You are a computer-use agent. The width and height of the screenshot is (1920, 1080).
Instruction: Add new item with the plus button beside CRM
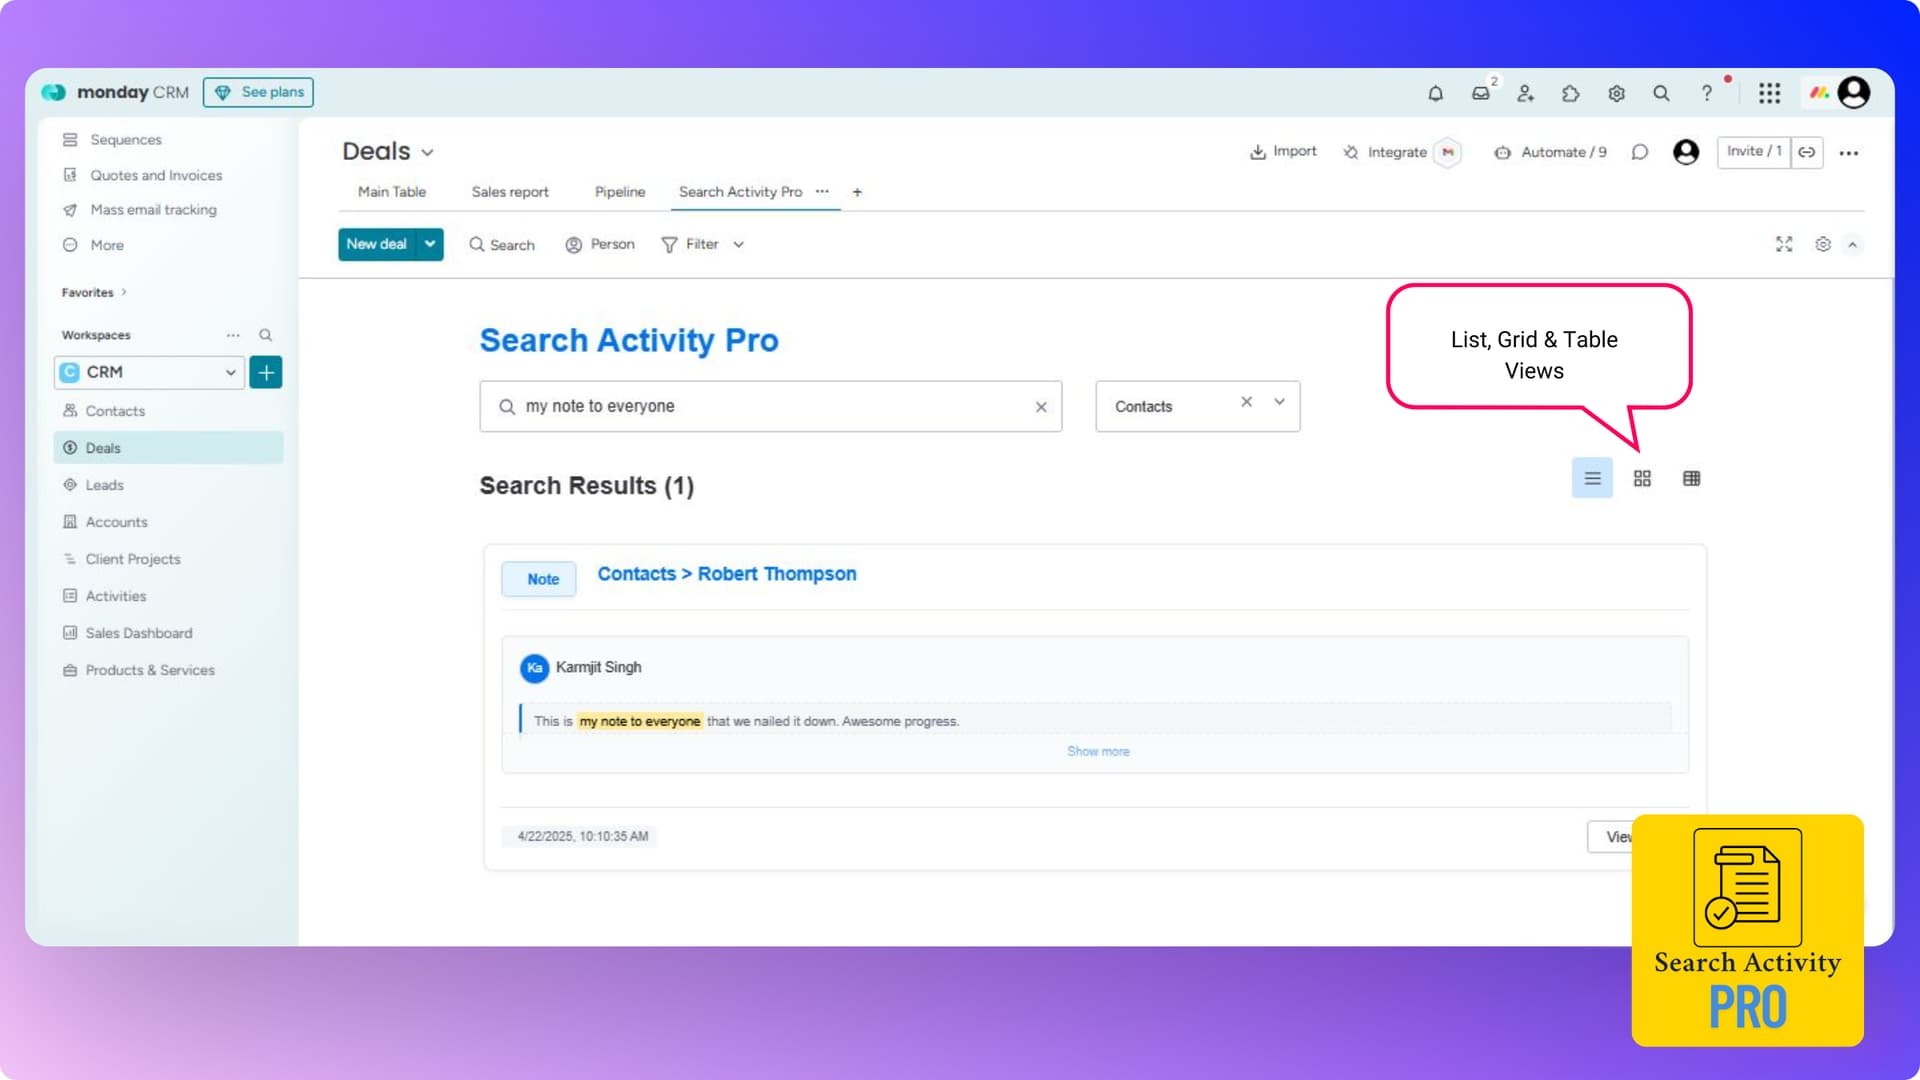pos(266,372)
